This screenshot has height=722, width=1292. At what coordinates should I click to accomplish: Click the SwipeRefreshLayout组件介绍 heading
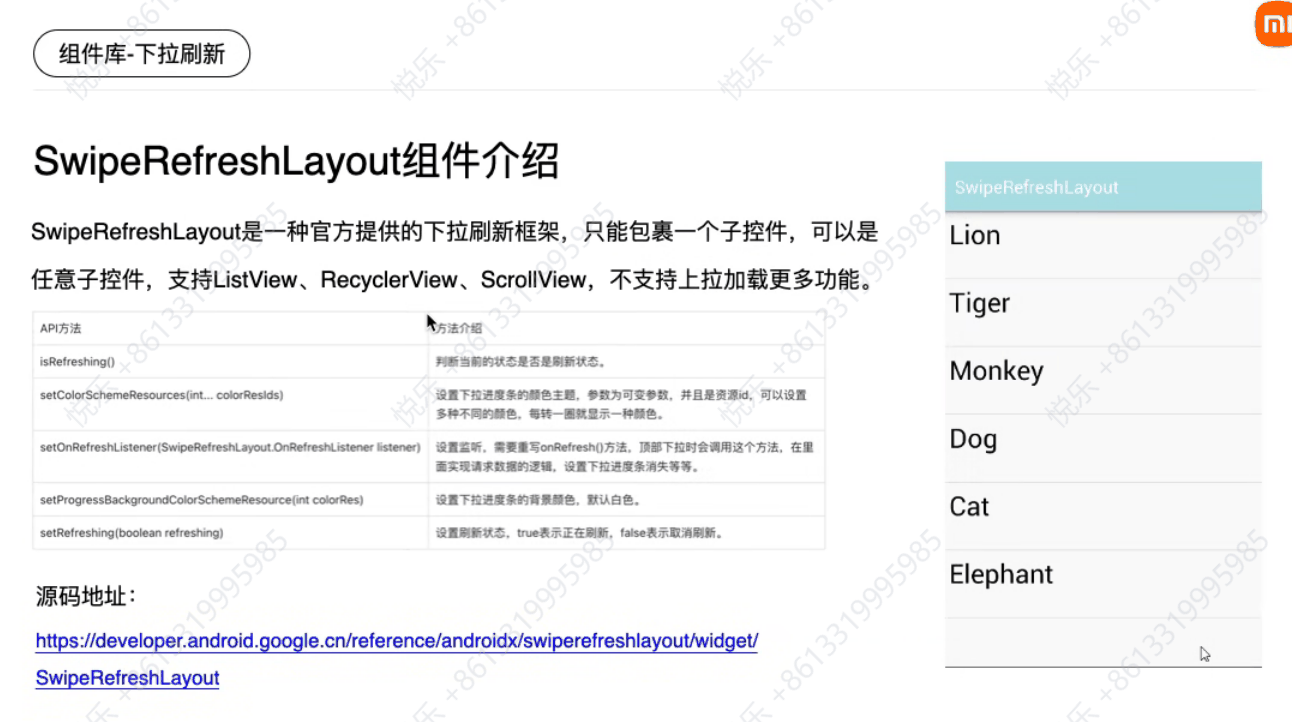click(296, 161)
